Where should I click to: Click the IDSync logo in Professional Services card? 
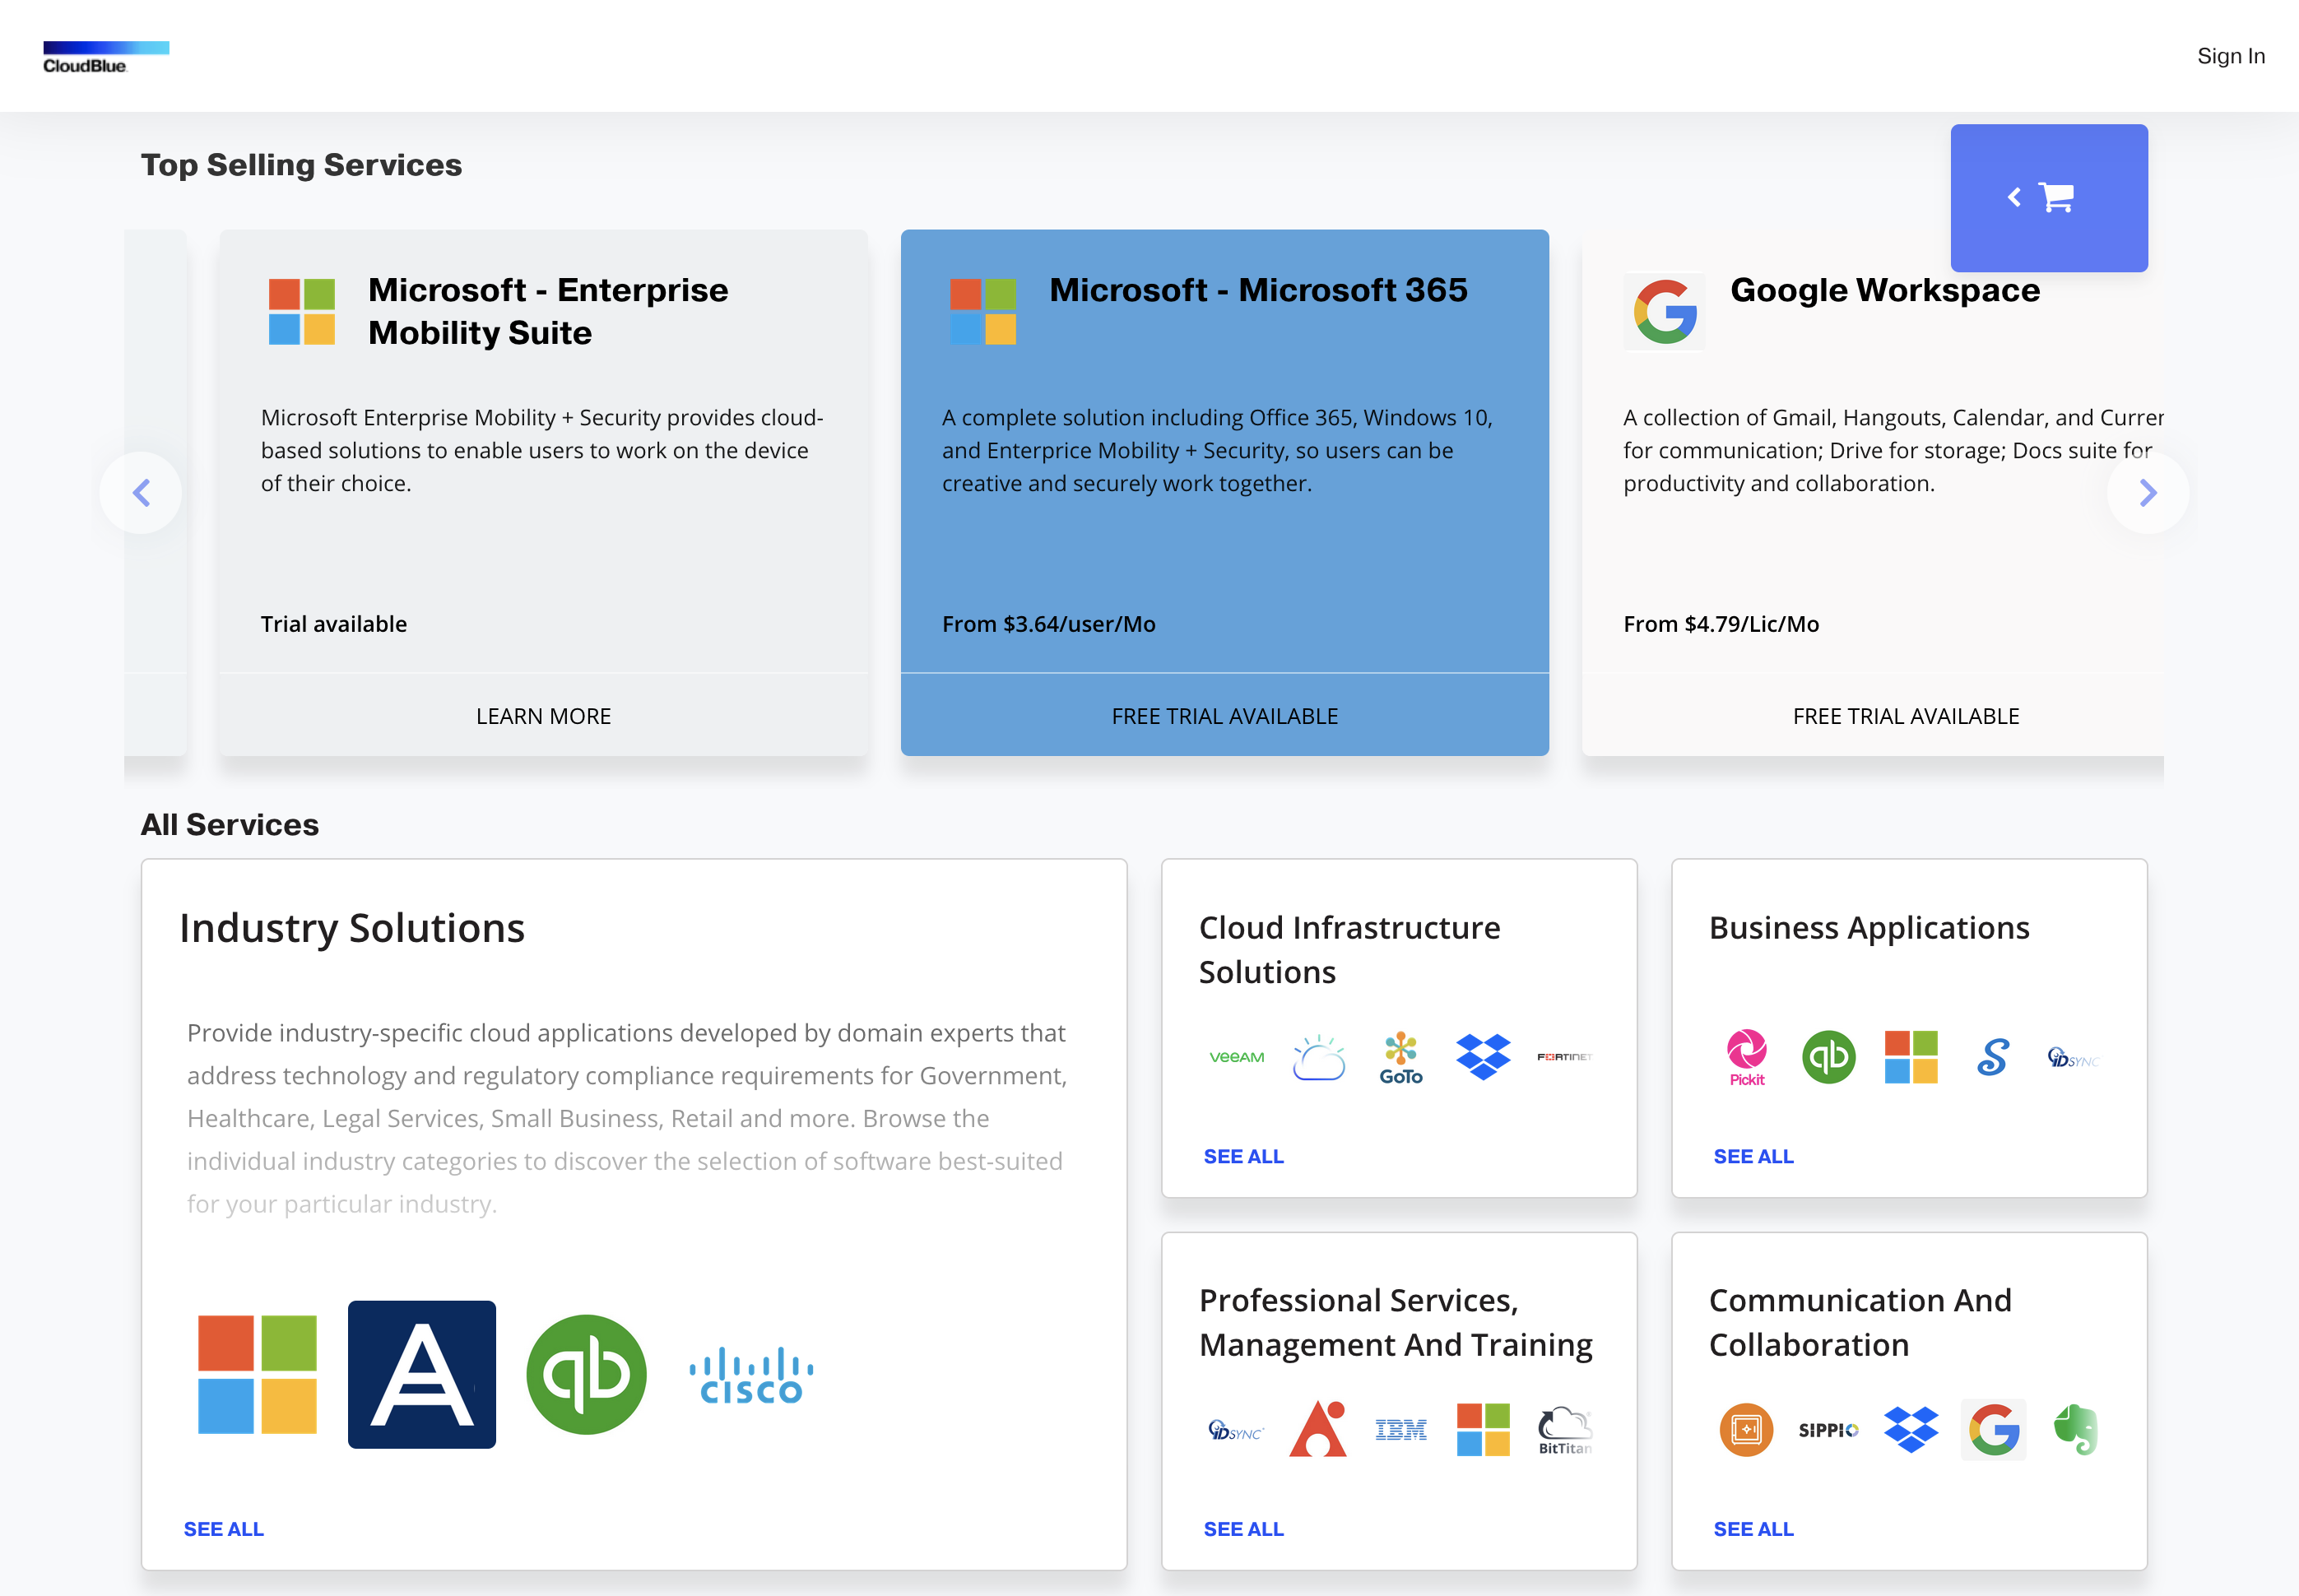pyautogui.click(x=1236, y=1430)
